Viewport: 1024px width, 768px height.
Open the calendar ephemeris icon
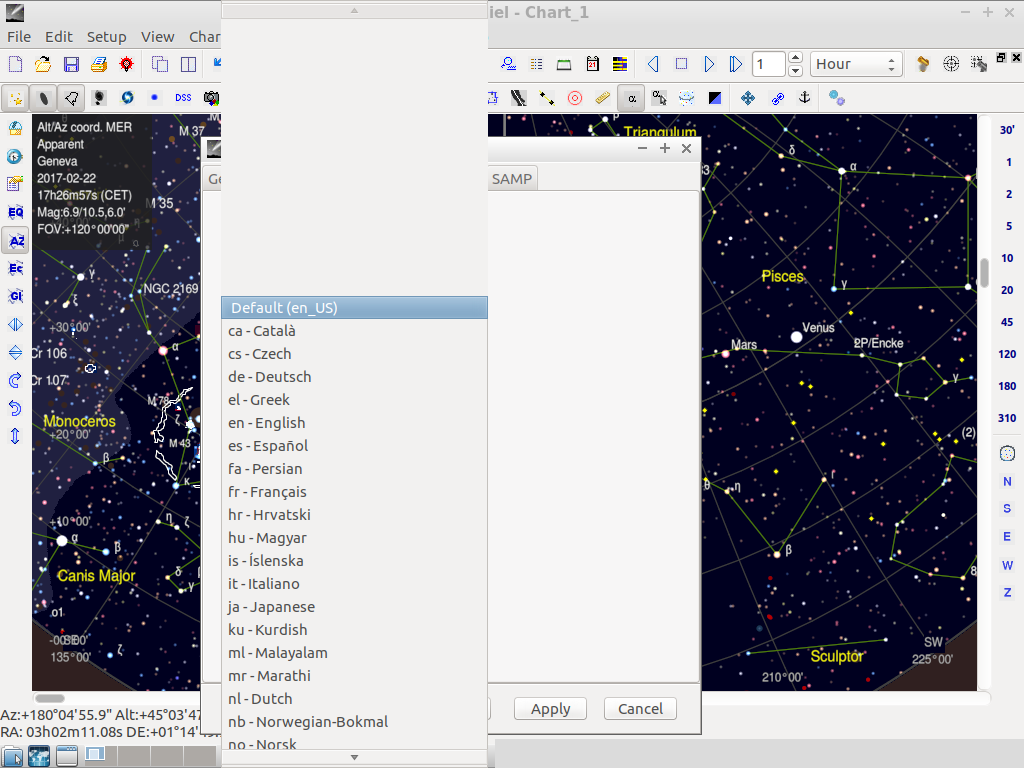pyautogui.click(x=592, y=64)
